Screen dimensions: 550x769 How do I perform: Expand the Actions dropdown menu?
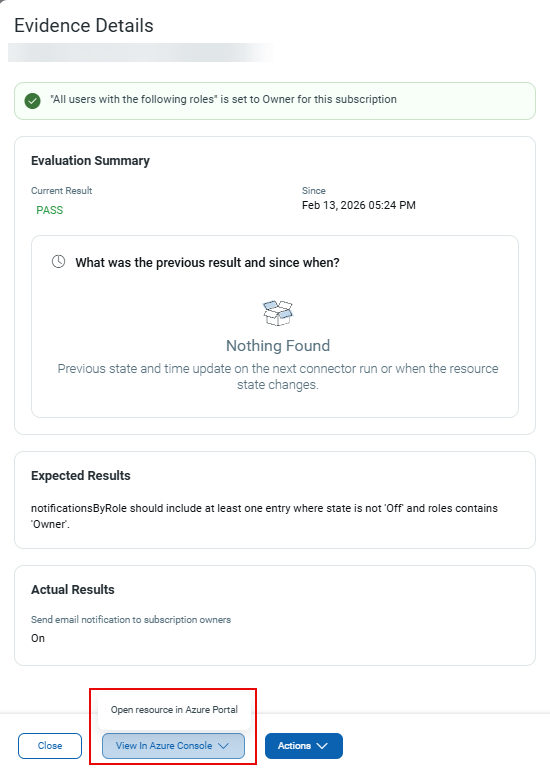coord(304,745)
